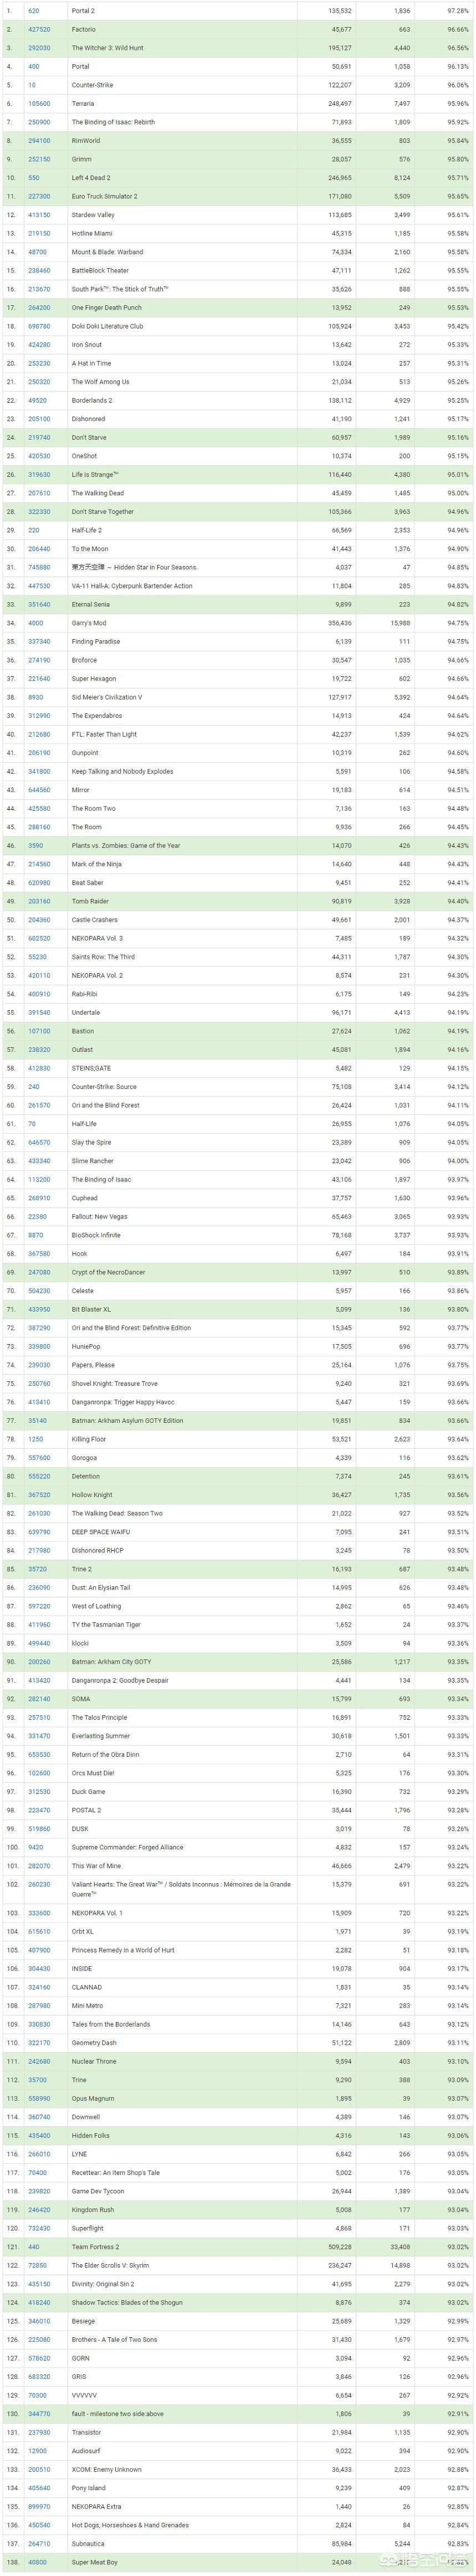Open app ID 268910 for Cuphead

(39, 1198)
